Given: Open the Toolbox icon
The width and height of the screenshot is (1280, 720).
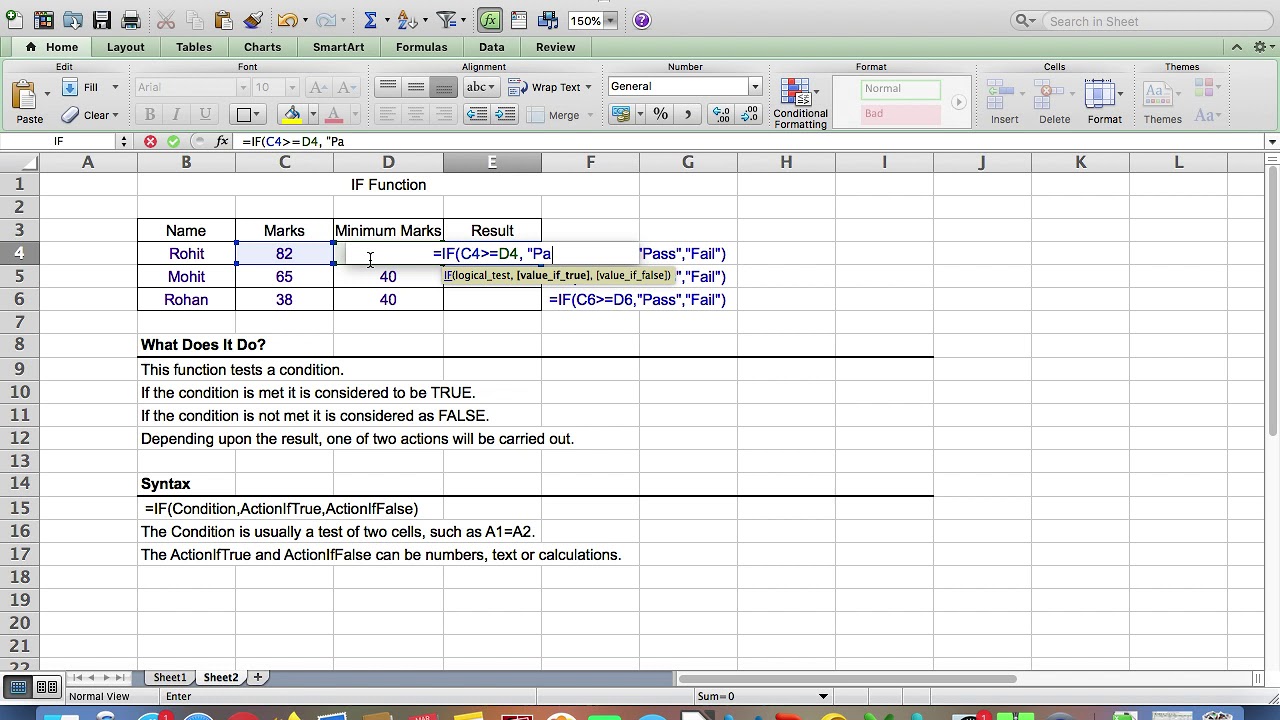Looking at the screenshot, I should pyautogui.click(x=519, y=20).
